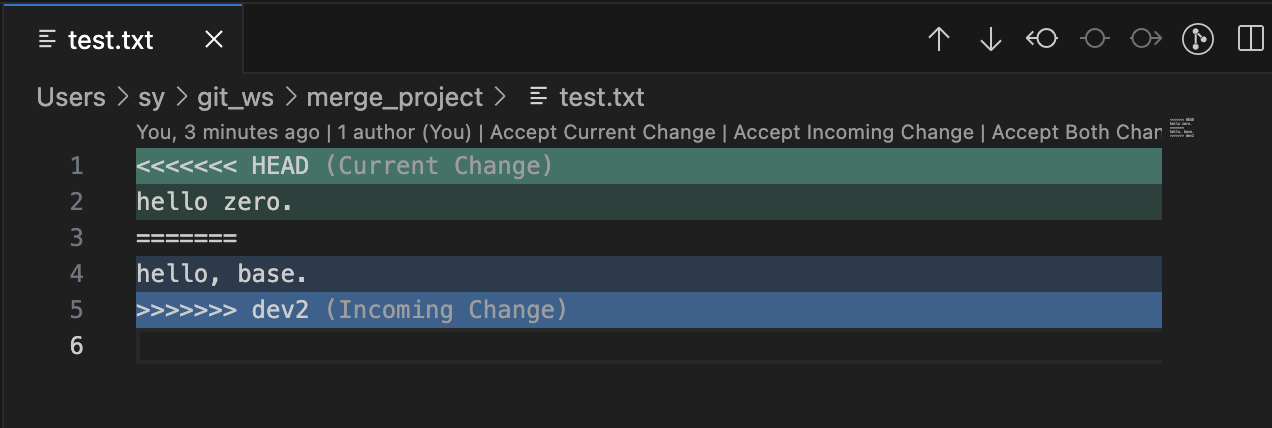1272x428 pixels.
Task: Click the circled git branch icon
Action: pyautogui.click(x=1197, y=39)
